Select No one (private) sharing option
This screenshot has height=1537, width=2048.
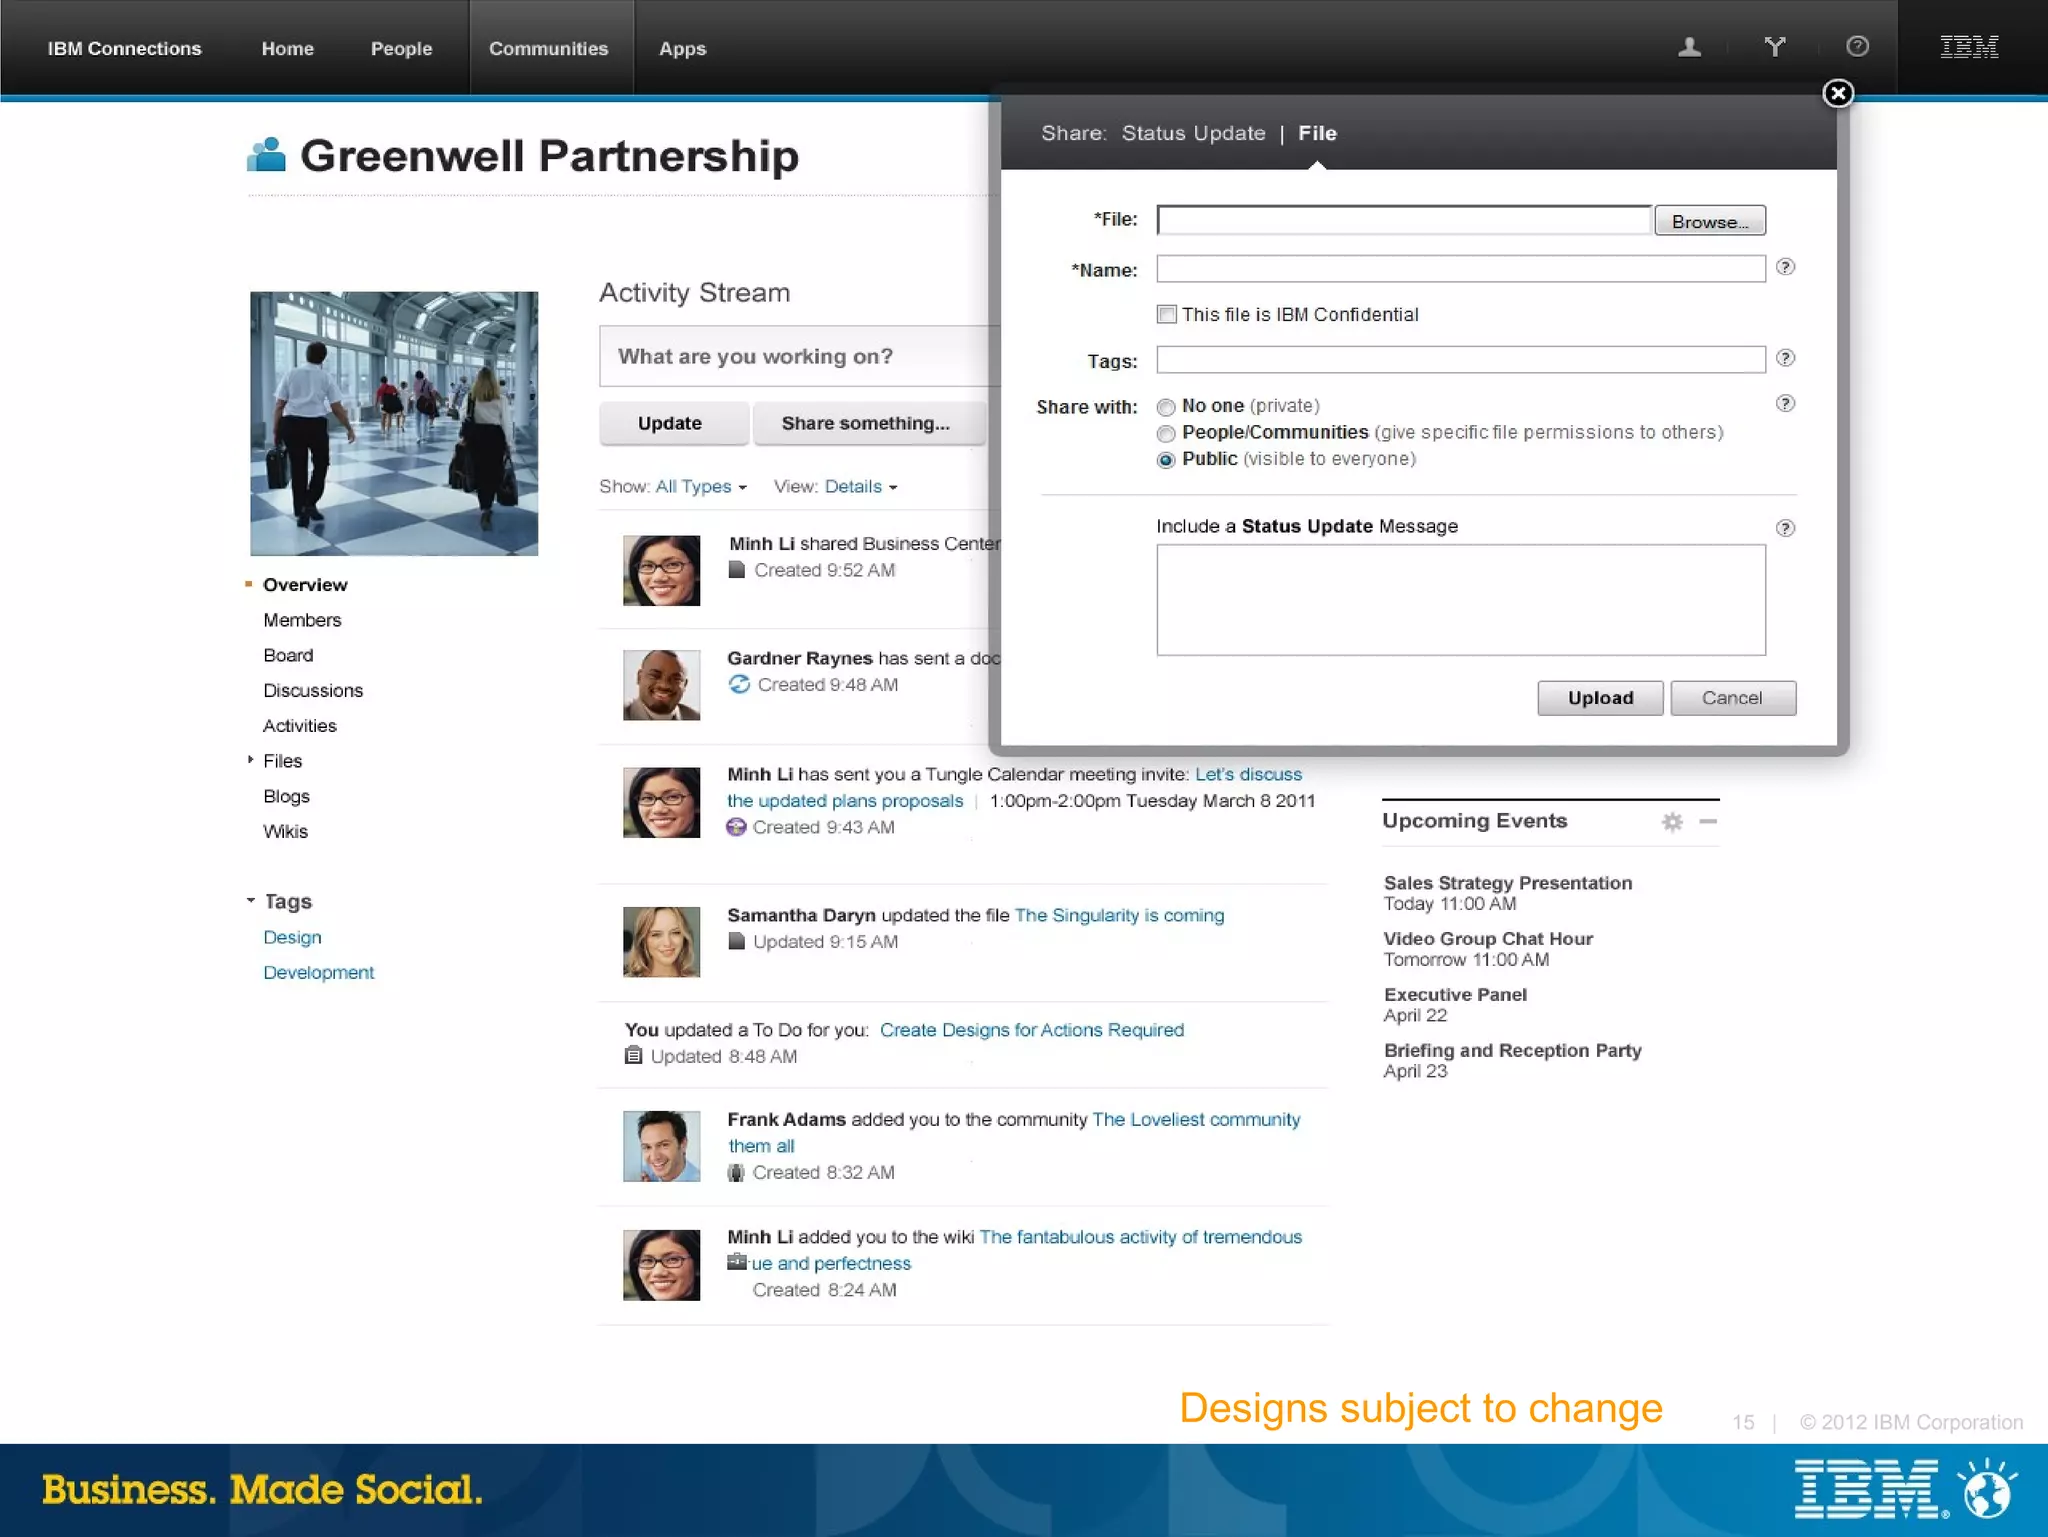coord(1166,407)
